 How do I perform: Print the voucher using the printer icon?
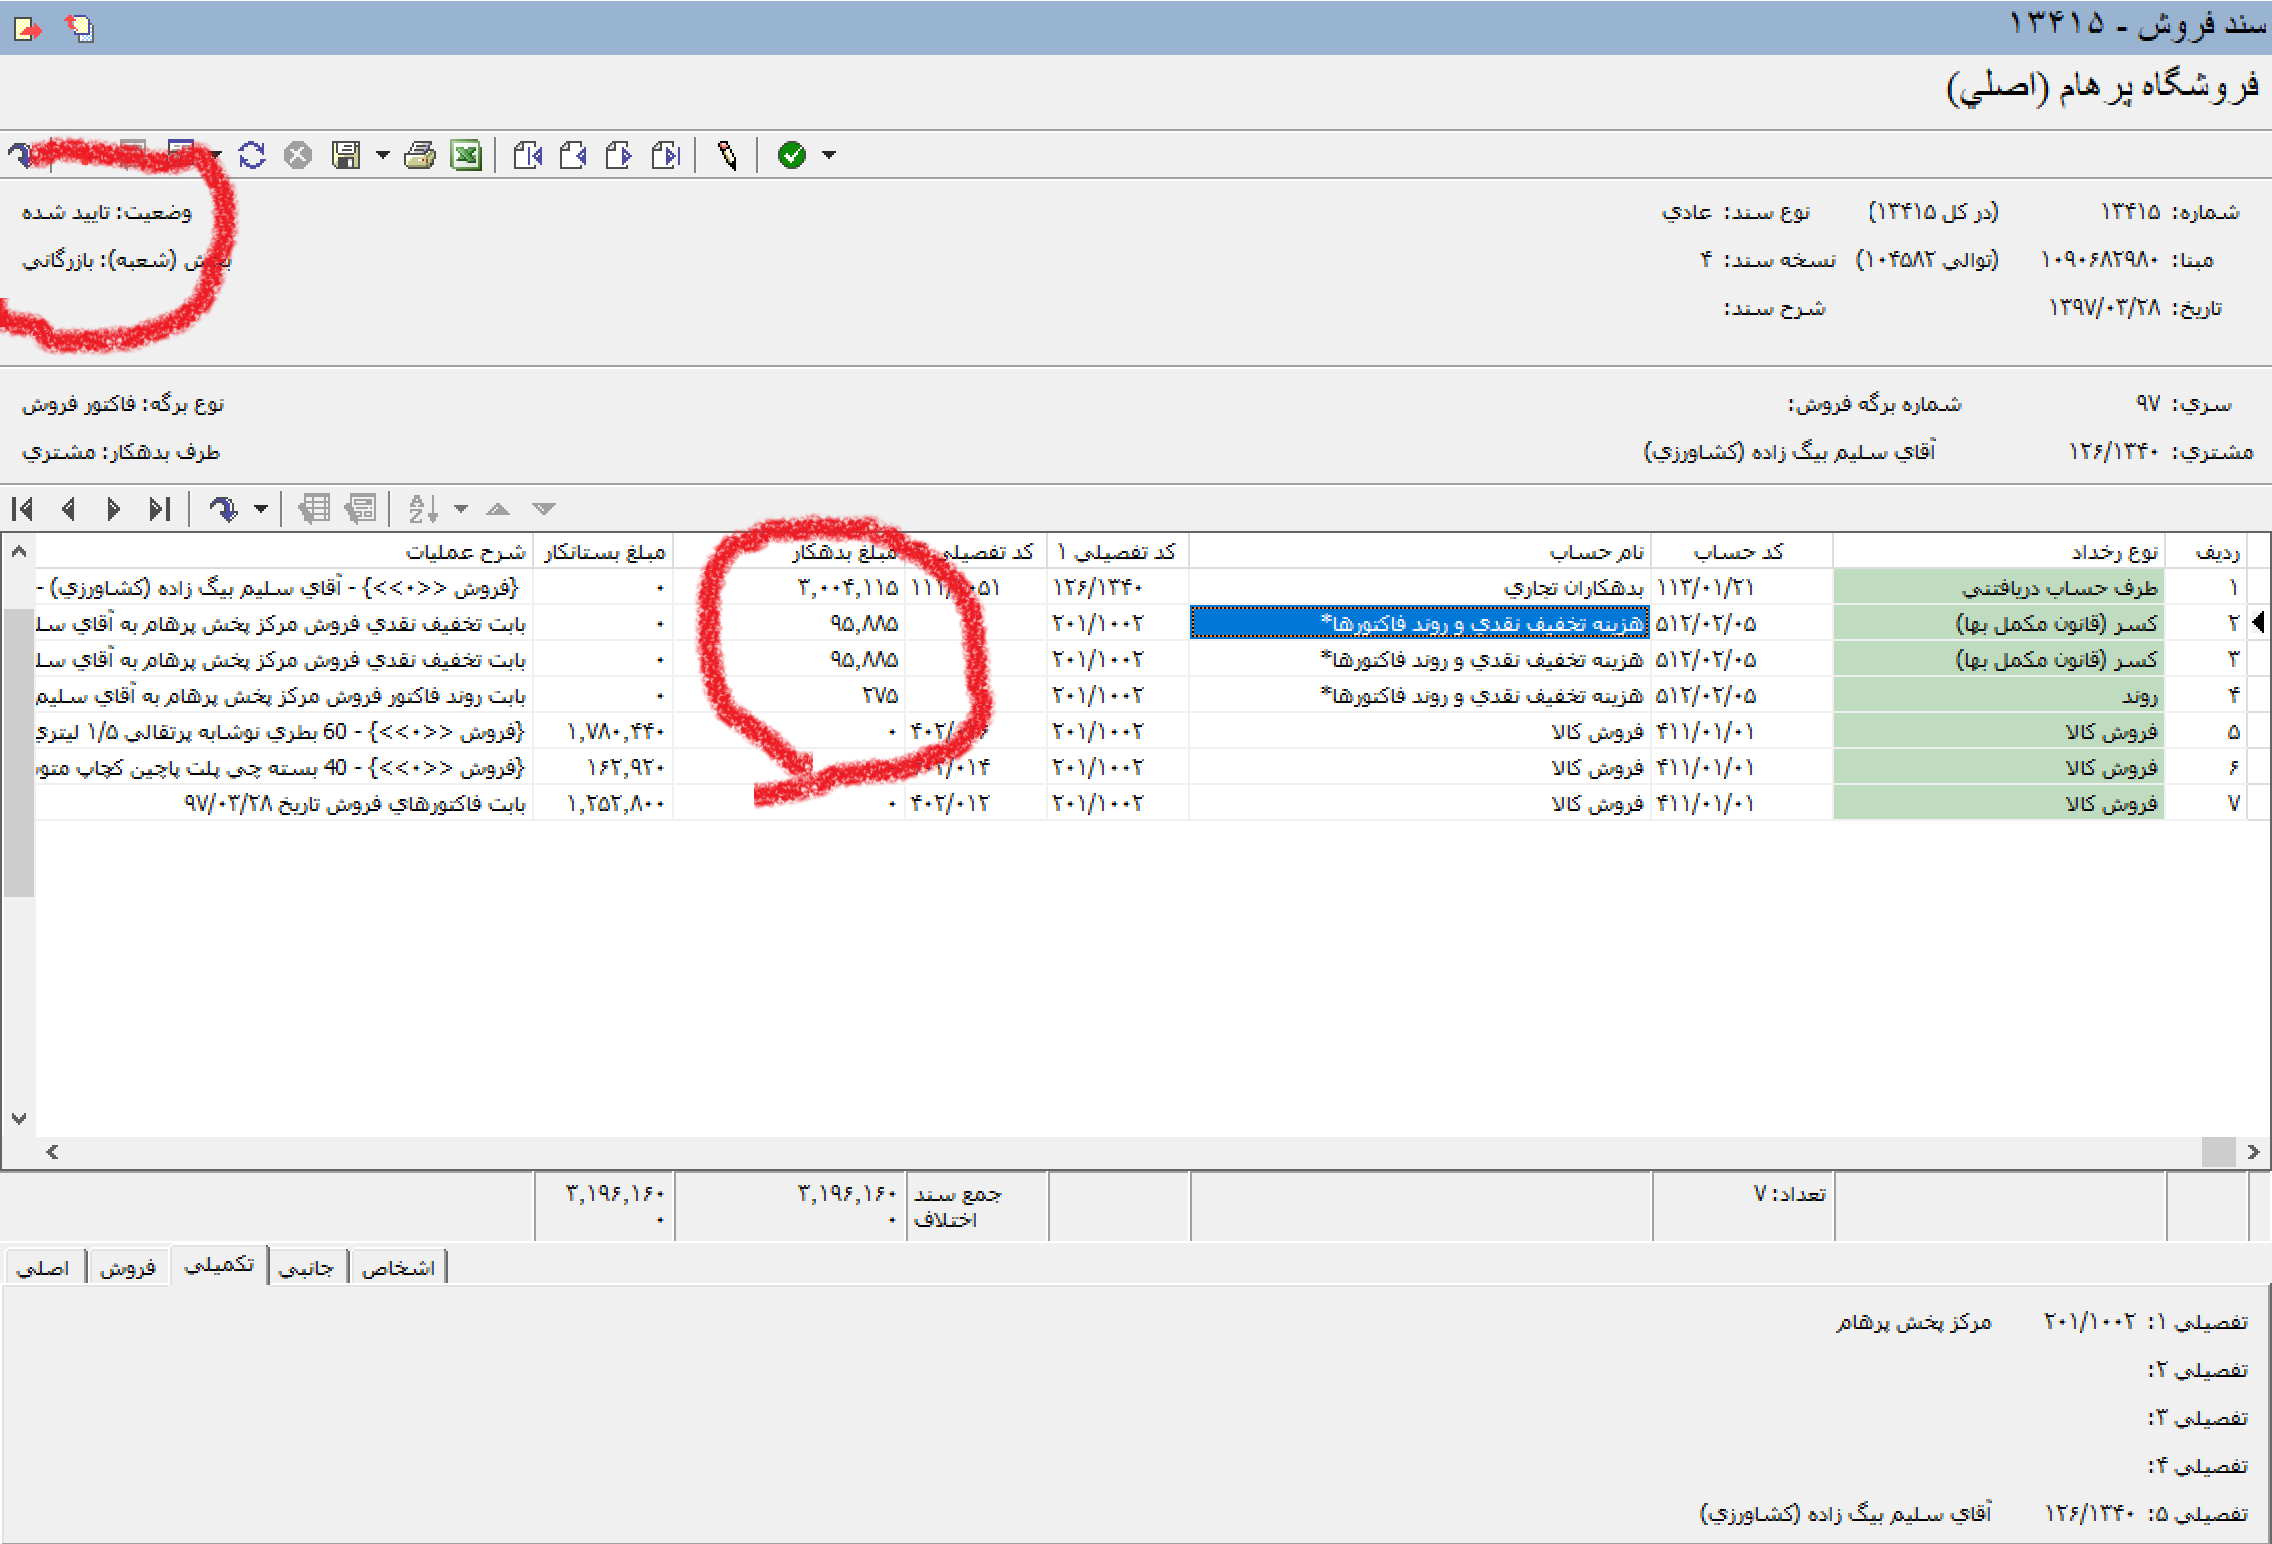coord(420,155)
